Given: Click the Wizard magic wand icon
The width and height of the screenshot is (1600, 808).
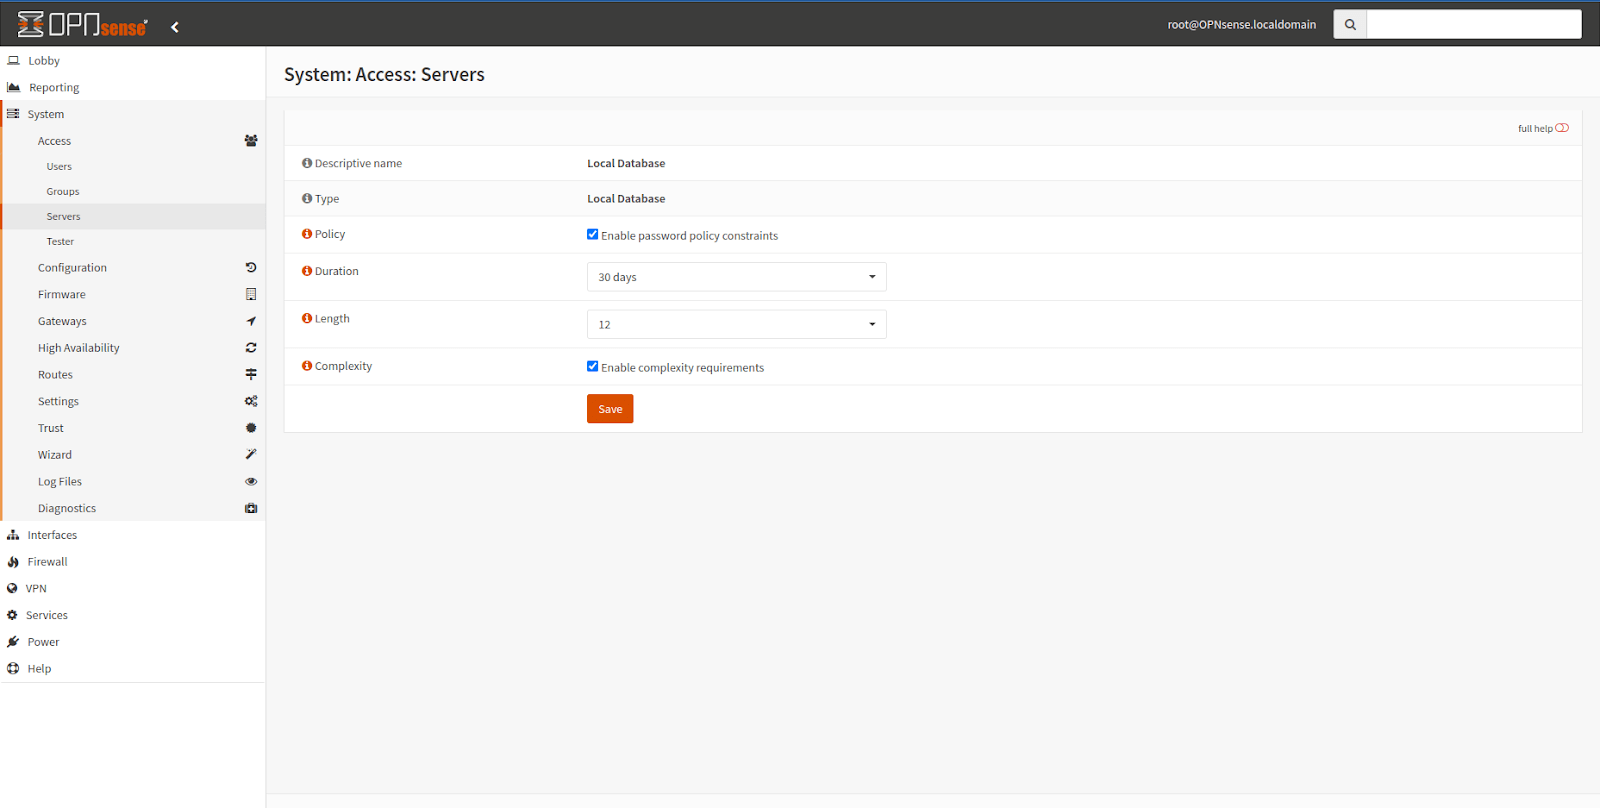Looking at the screenshot, I should [251, 454].
